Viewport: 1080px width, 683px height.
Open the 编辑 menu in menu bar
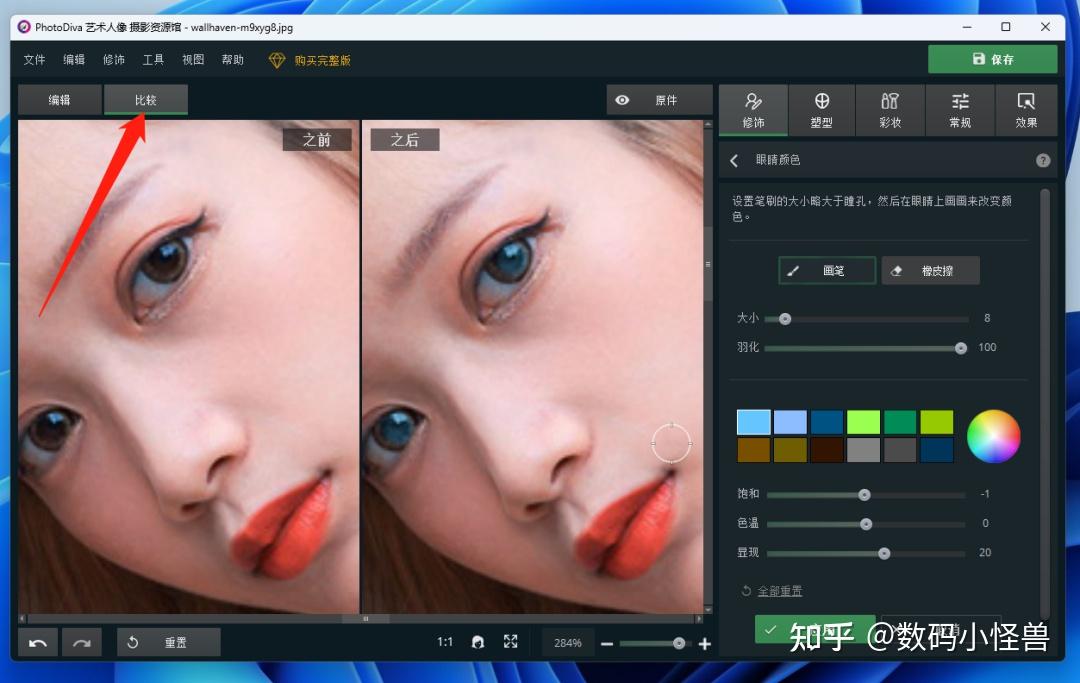[74, 60]
